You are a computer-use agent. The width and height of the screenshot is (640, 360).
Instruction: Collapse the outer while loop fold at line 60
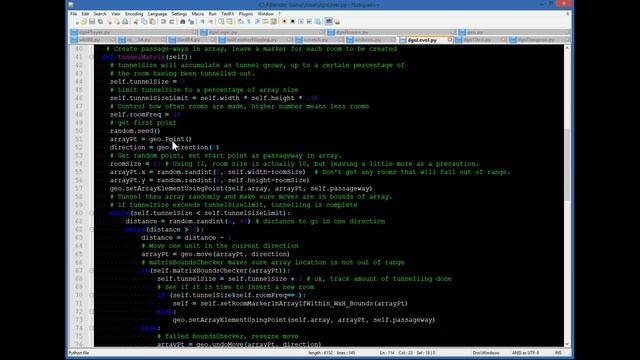point(91,213)
